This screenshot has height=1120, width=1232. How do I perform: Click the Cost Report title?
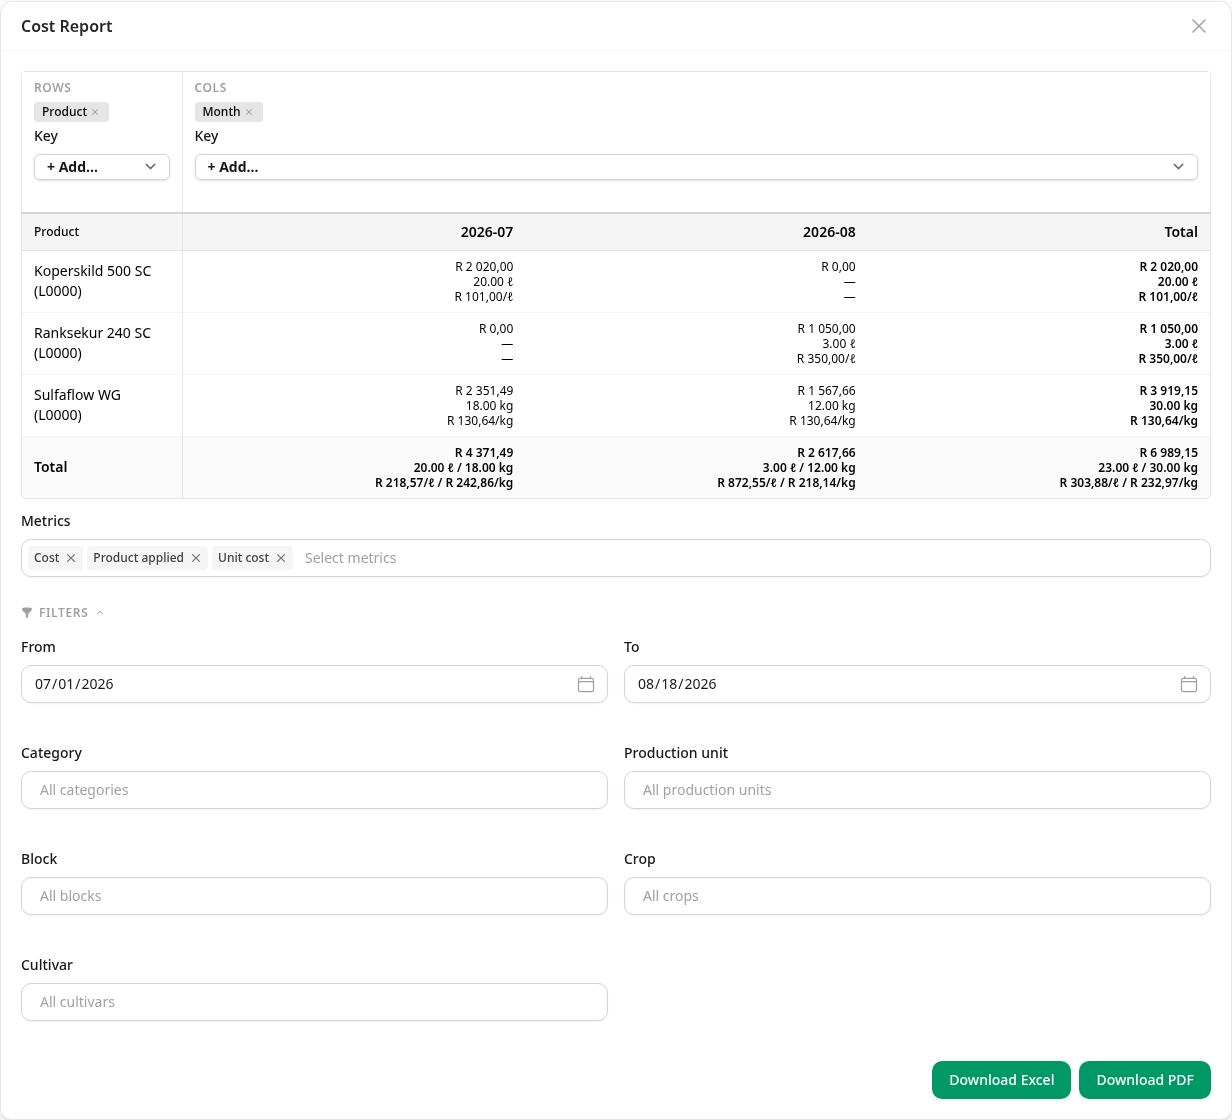67,26
